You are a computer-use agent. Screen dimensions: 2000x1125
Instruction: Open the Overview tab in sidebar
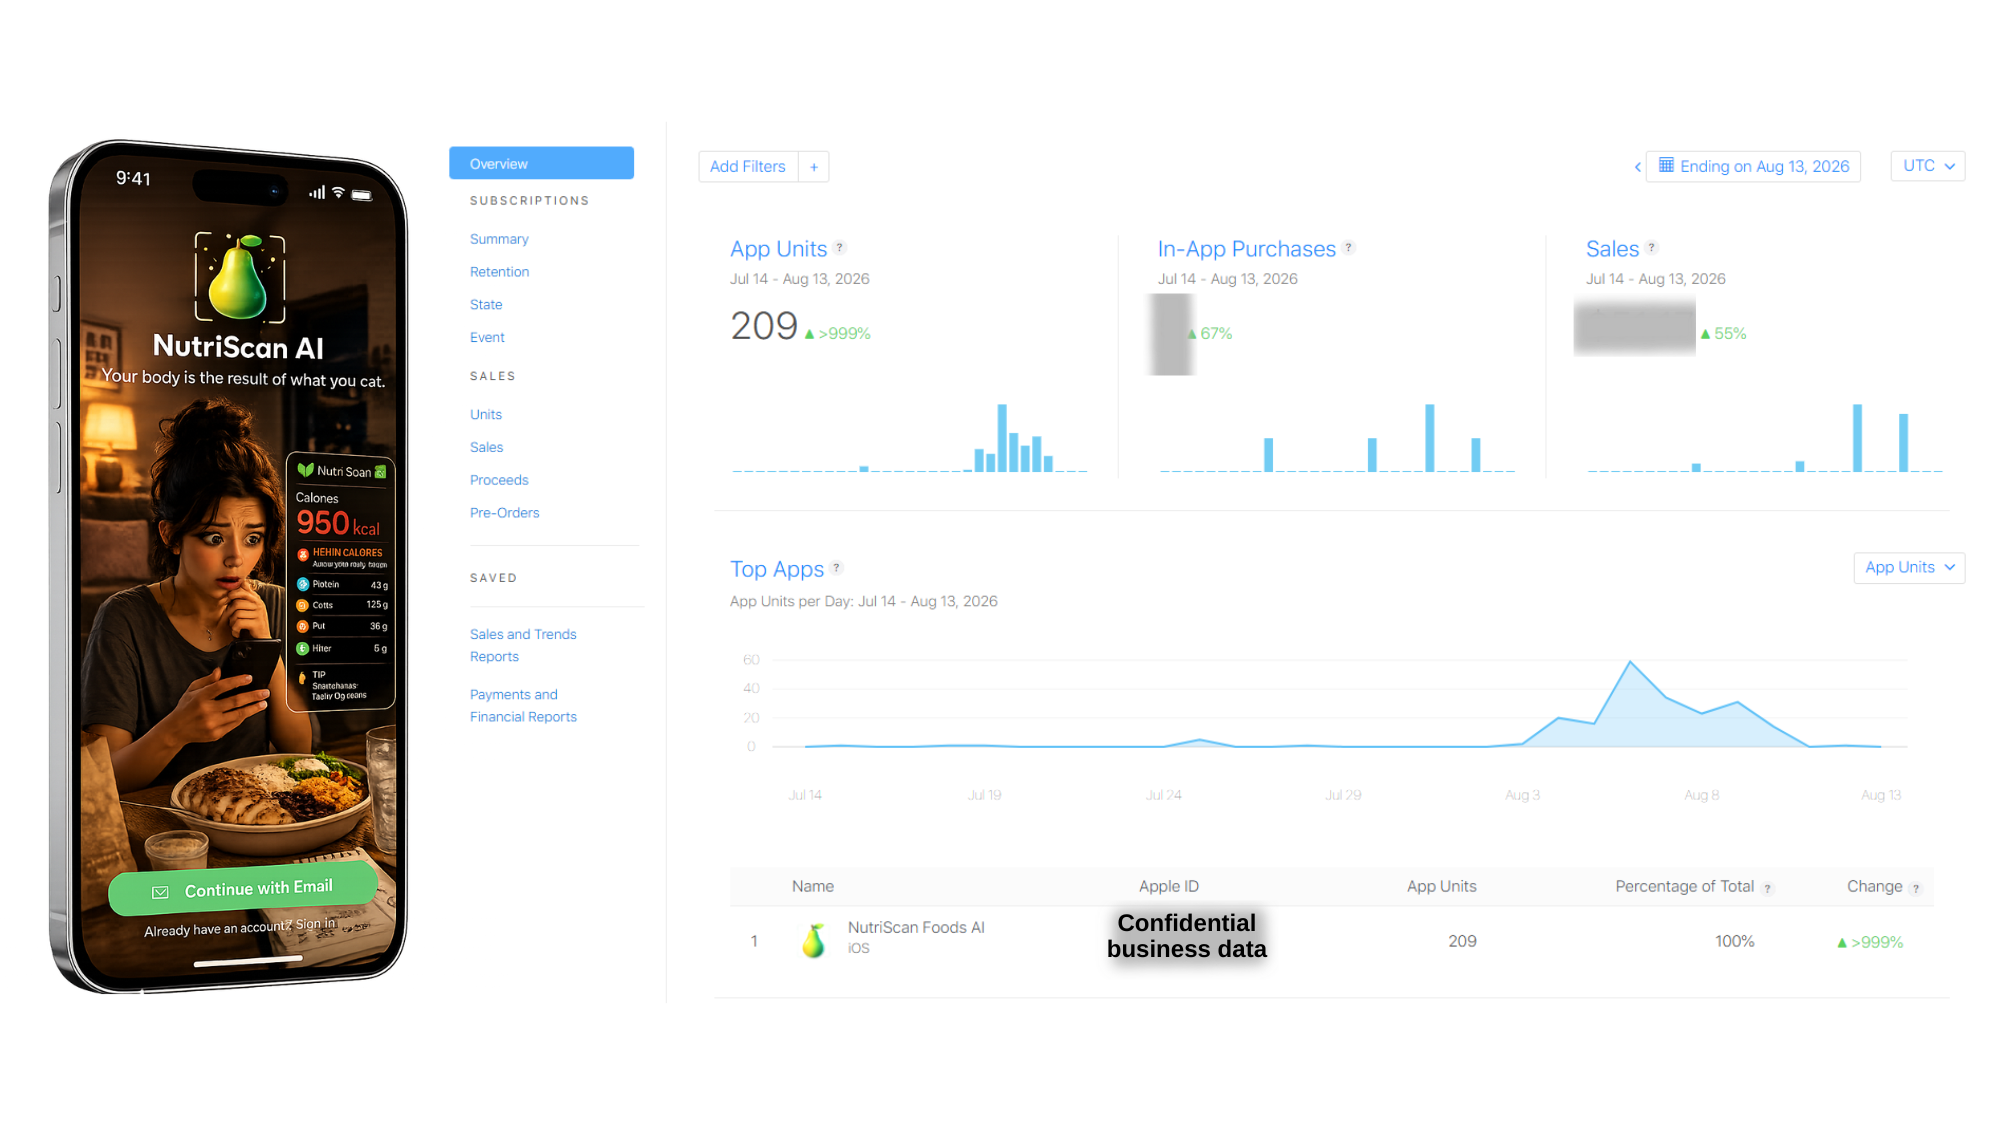541,163
